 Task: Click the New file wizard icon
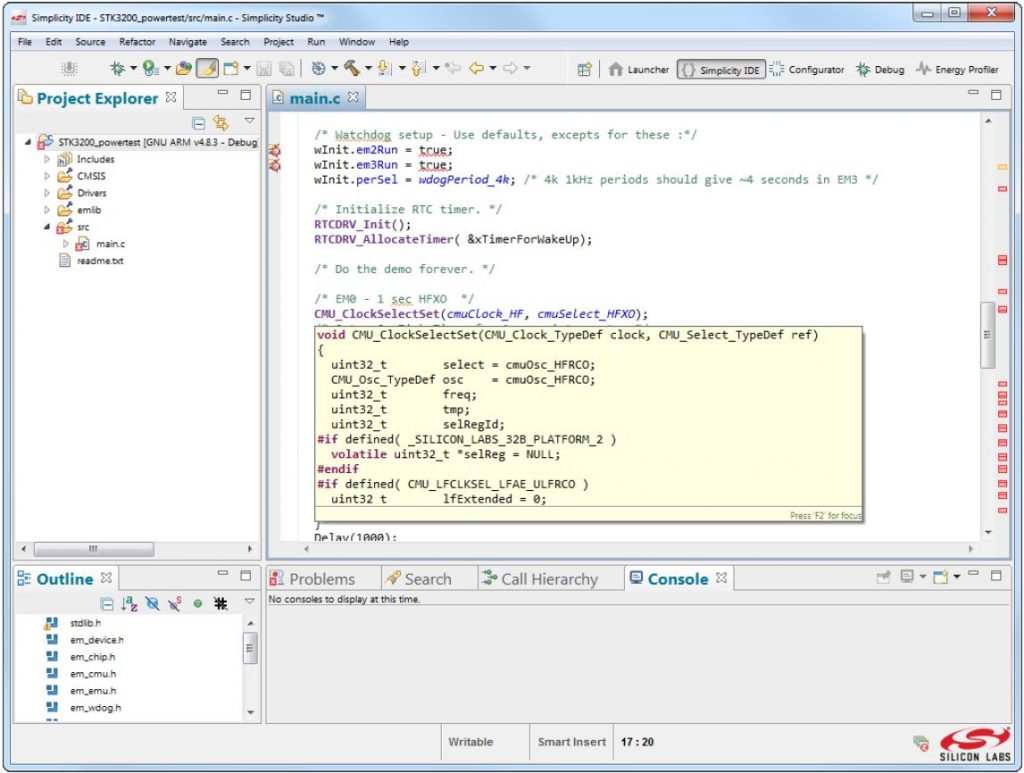pos(231,68)
